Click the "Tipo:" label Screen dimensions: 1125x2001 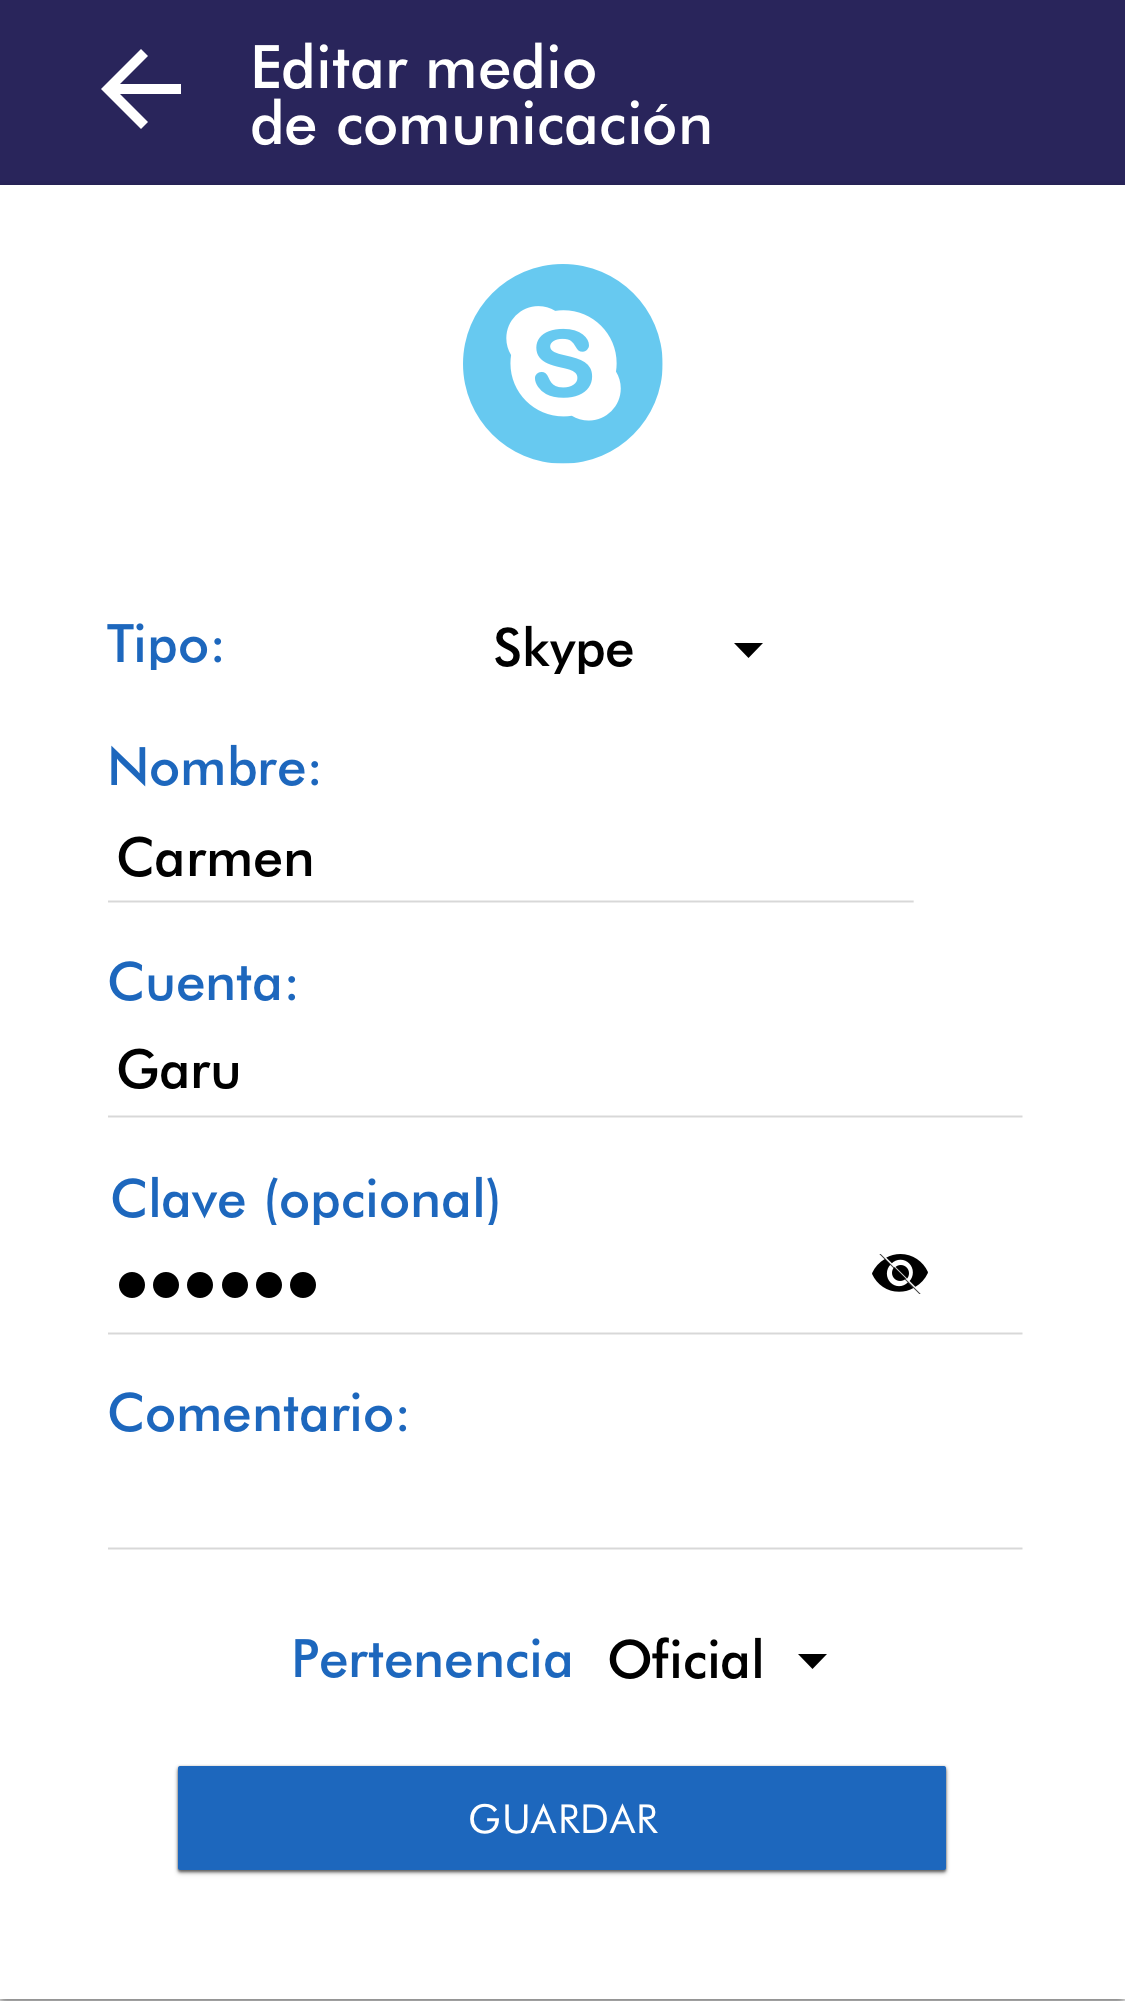[x=166, y=645]
